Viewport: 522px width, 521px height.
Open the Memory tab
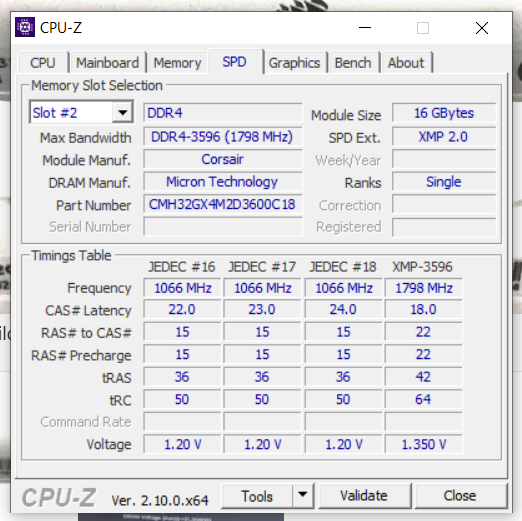click(178, 63)
